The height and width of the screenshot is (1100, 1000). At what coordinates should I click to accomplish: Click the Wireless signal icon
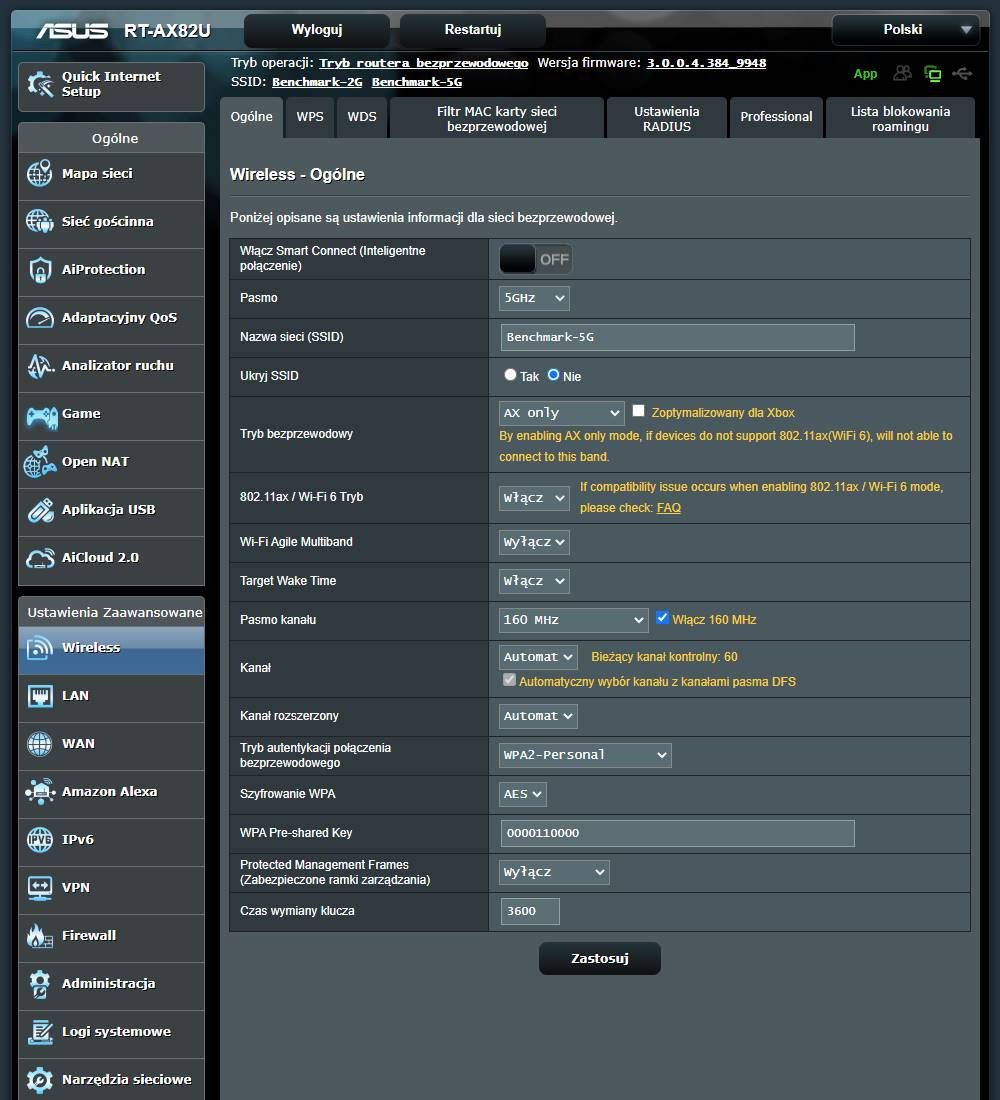point(39,648)
